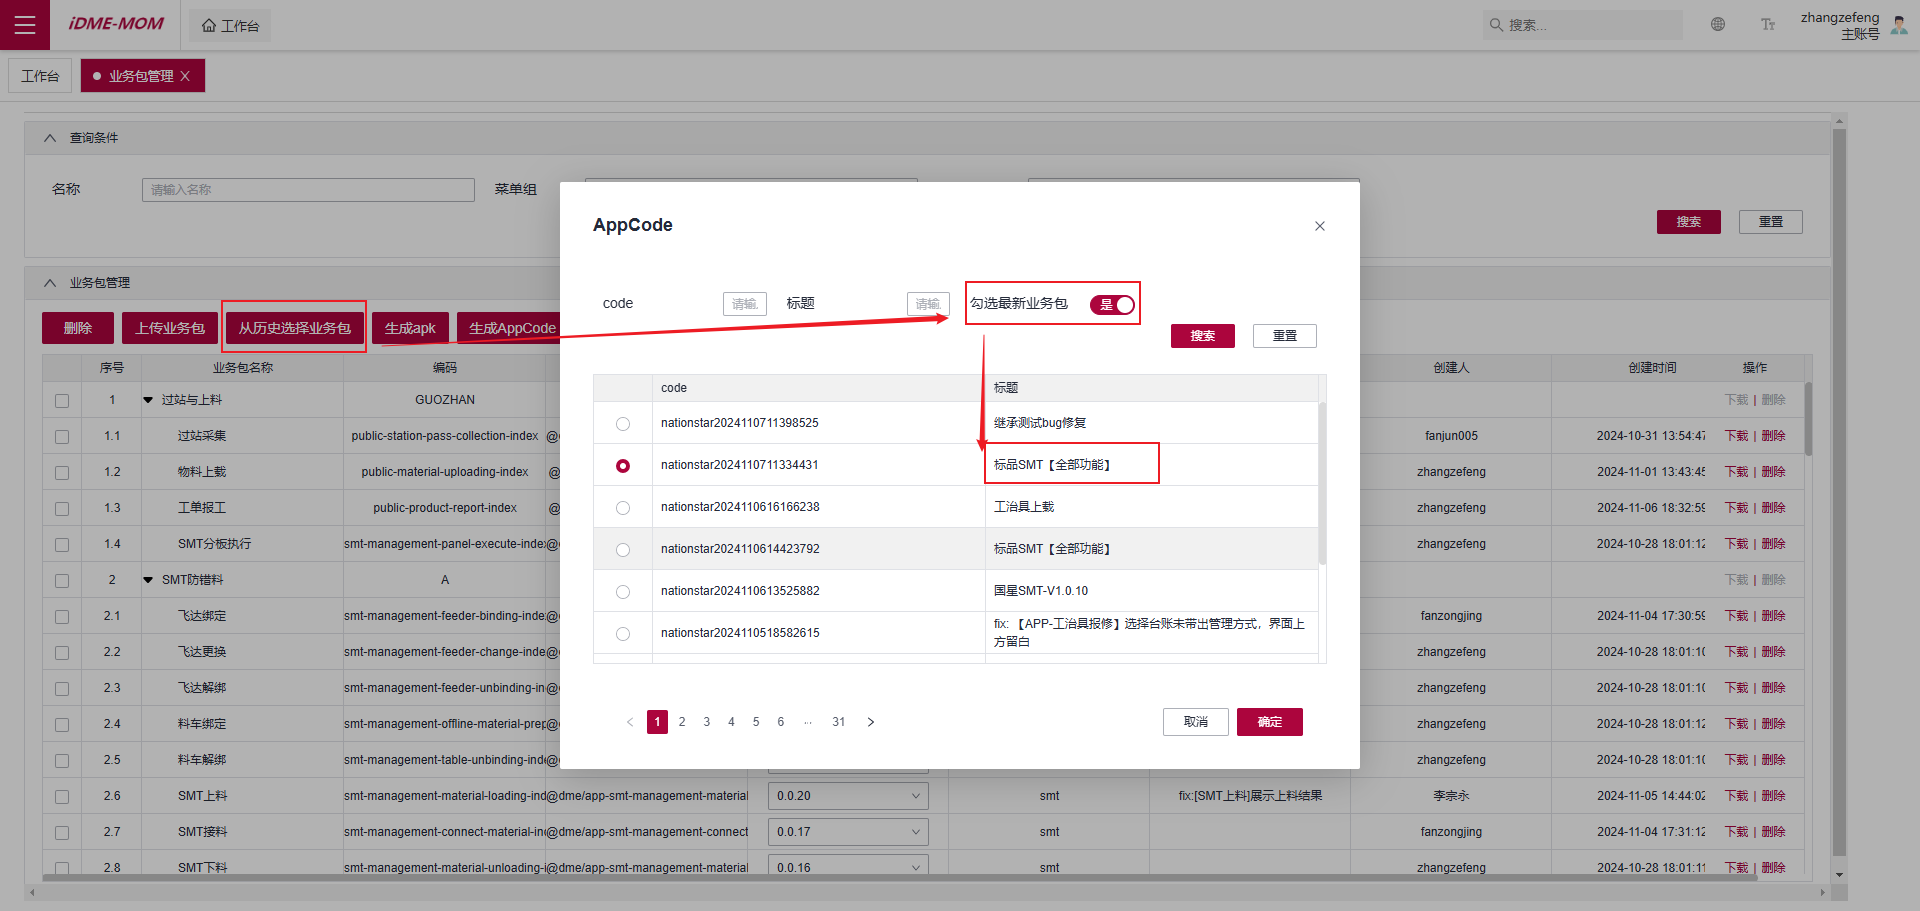Click the home icon 工作台 in header
This screenshot has width=1920, height=911.
click(x=230, y=26)
